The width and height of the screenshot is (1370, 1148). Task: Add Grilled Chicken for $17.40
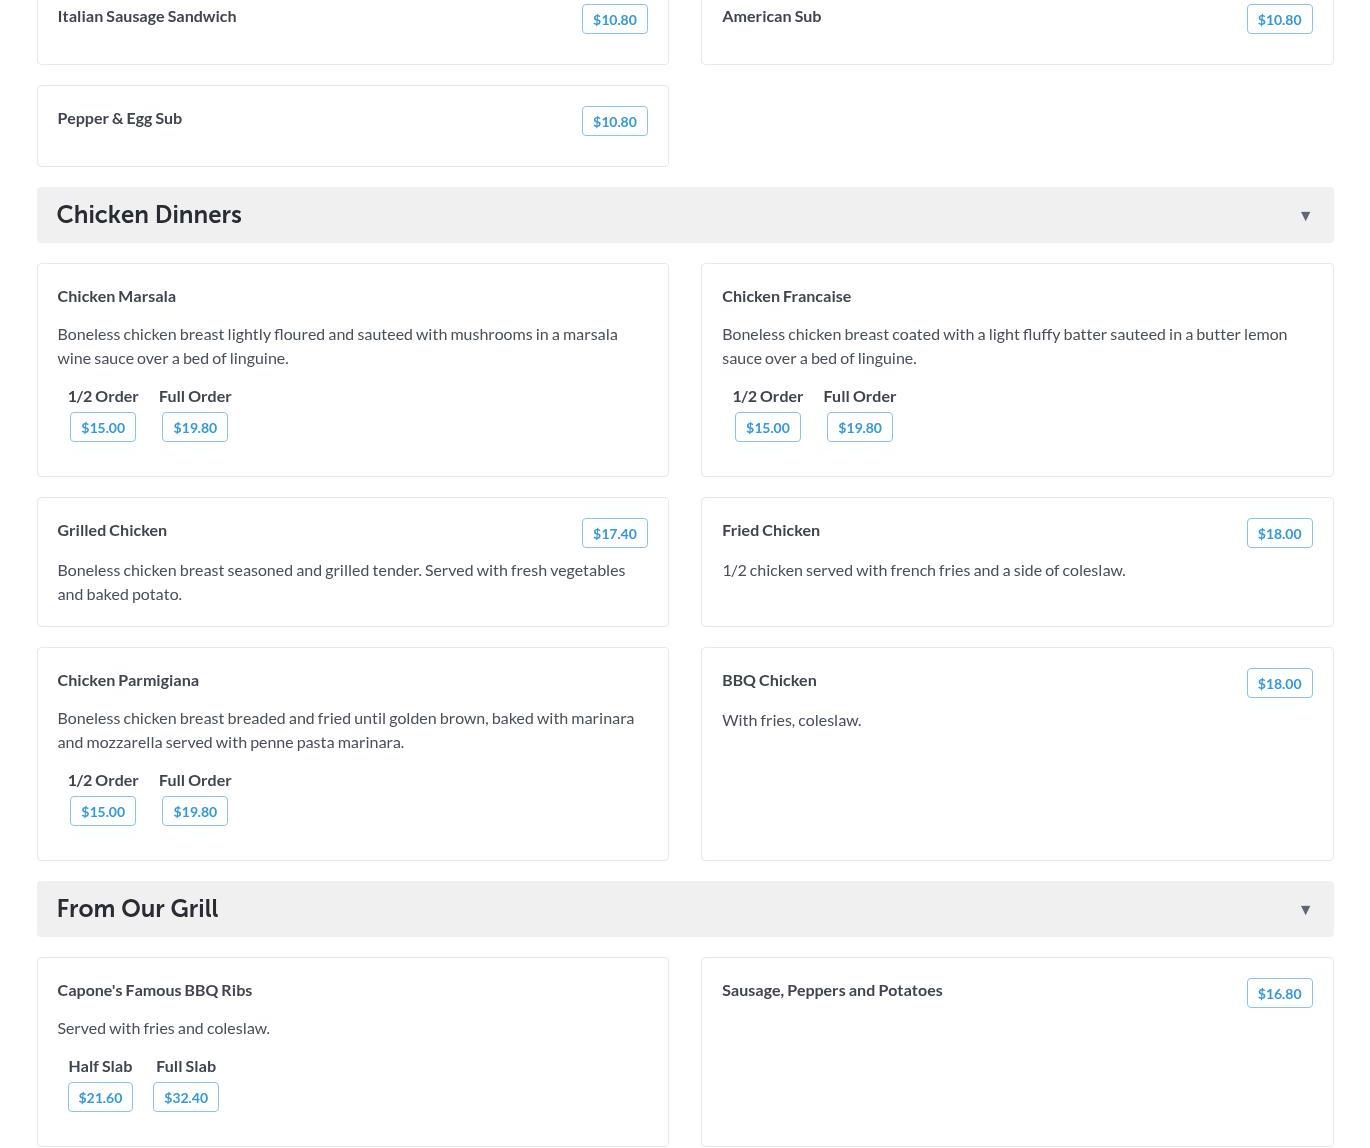click(614, 534)
